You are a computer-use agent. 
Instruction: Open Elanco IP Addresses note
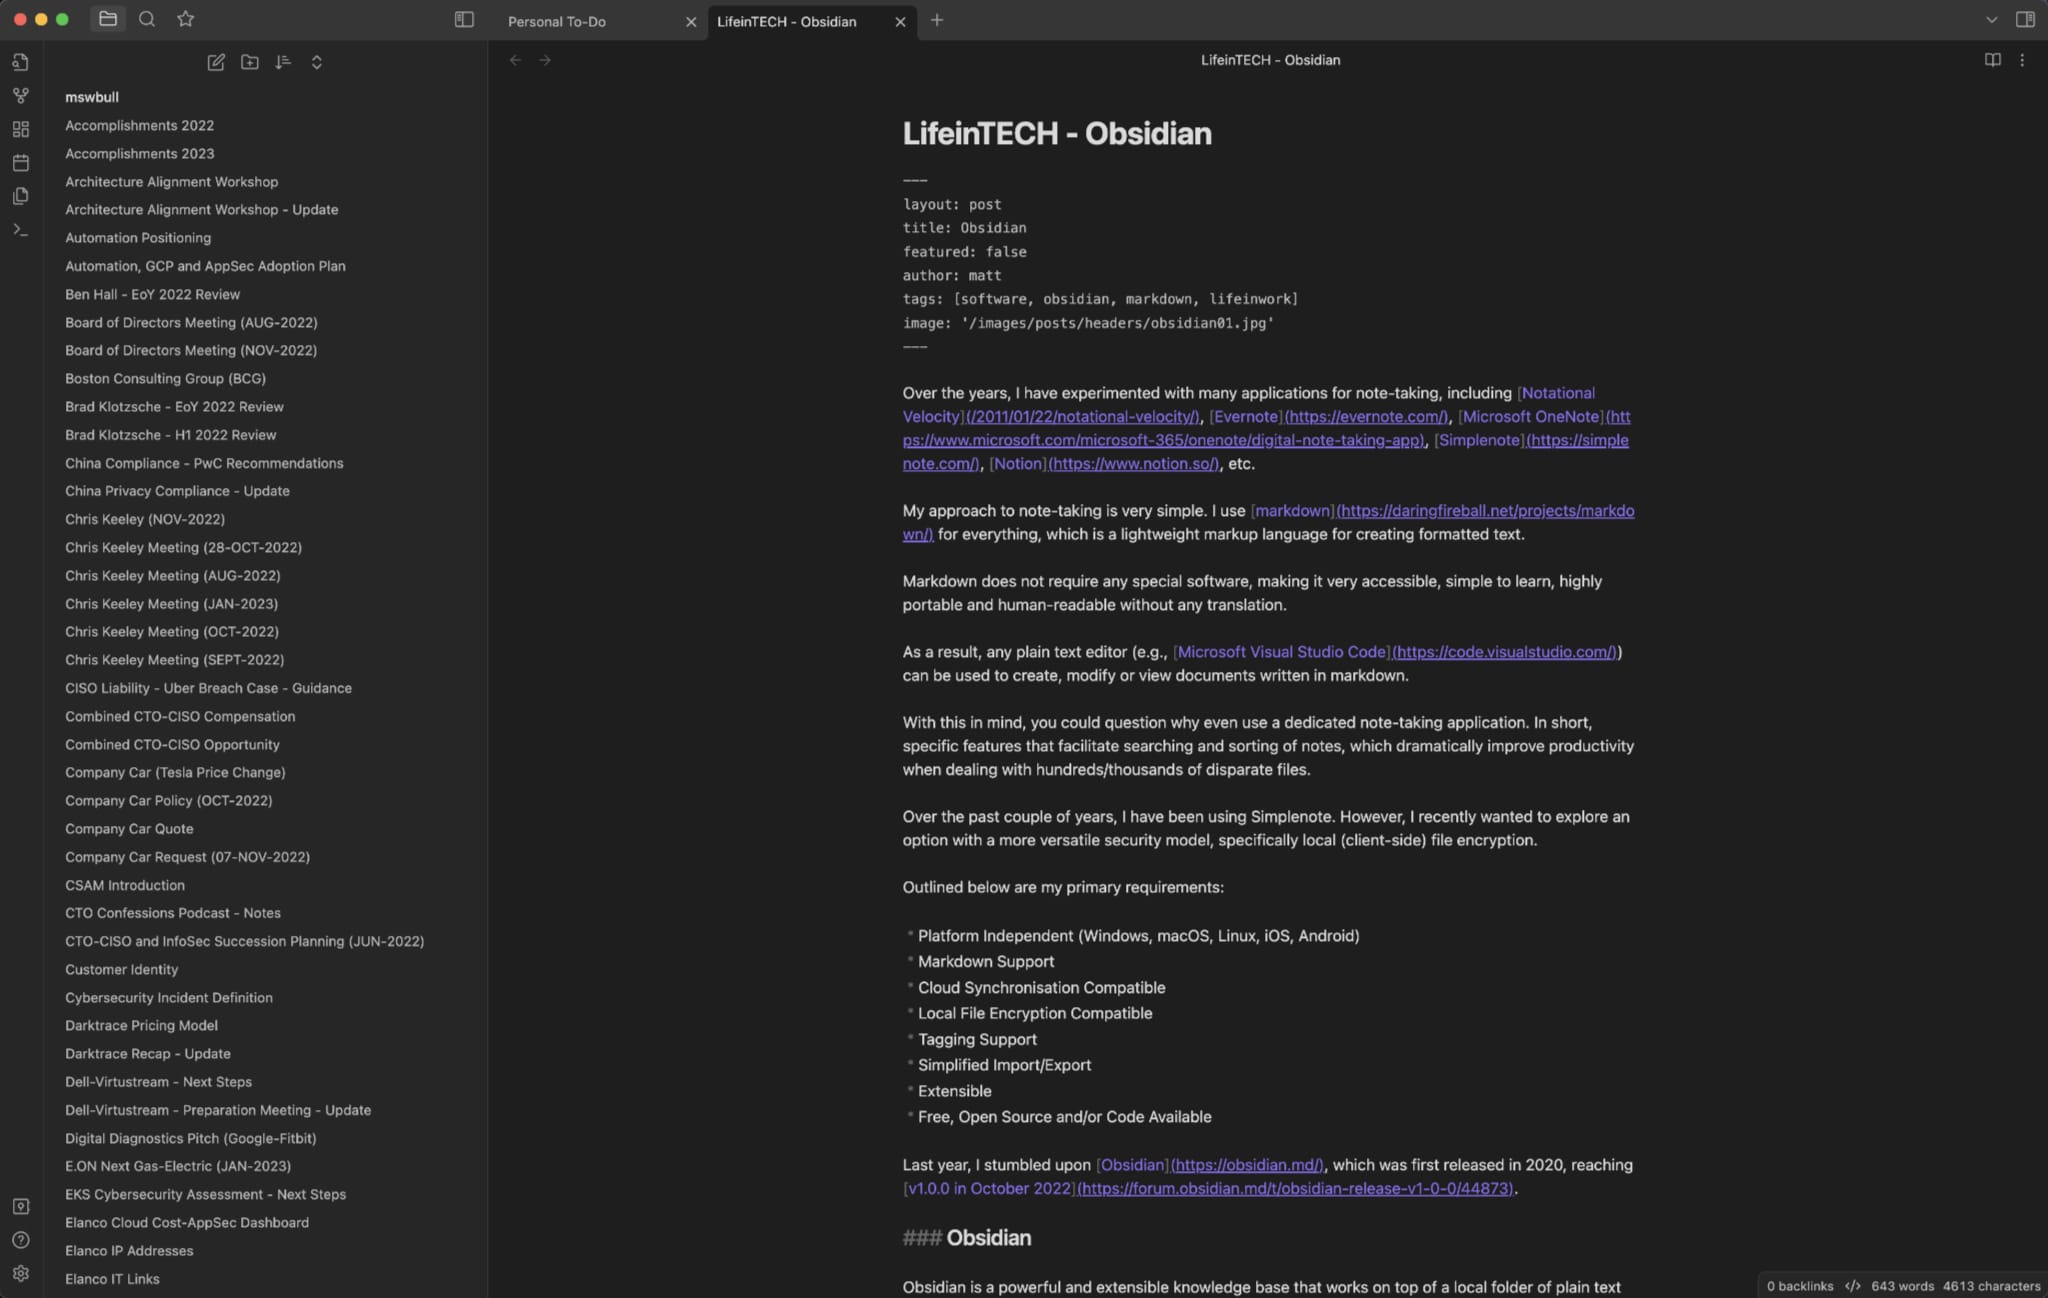point(129,1250)
